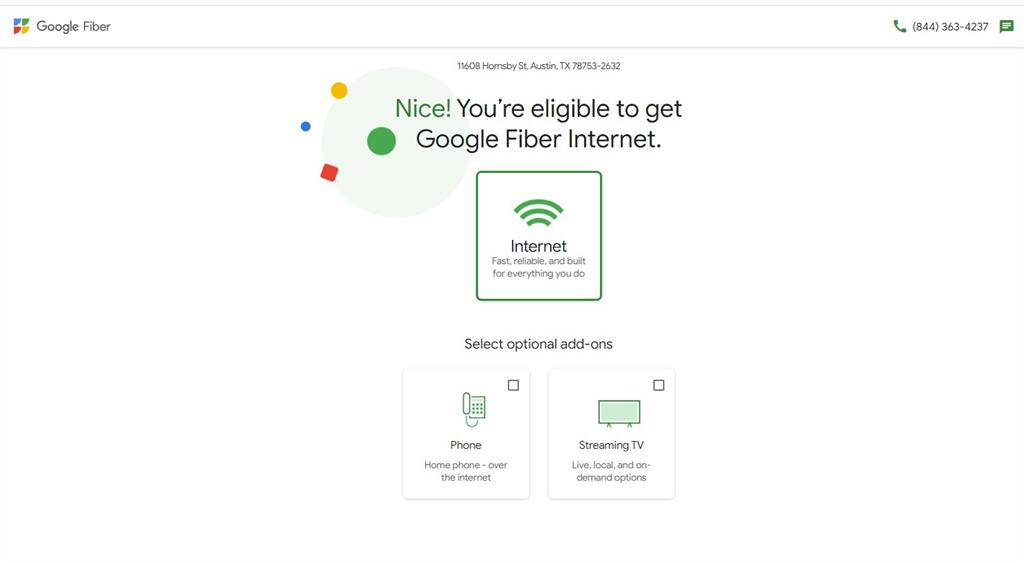Click the Phone add-on title
This screenshot has width=1024, height=563.
(x=466, y=445)
